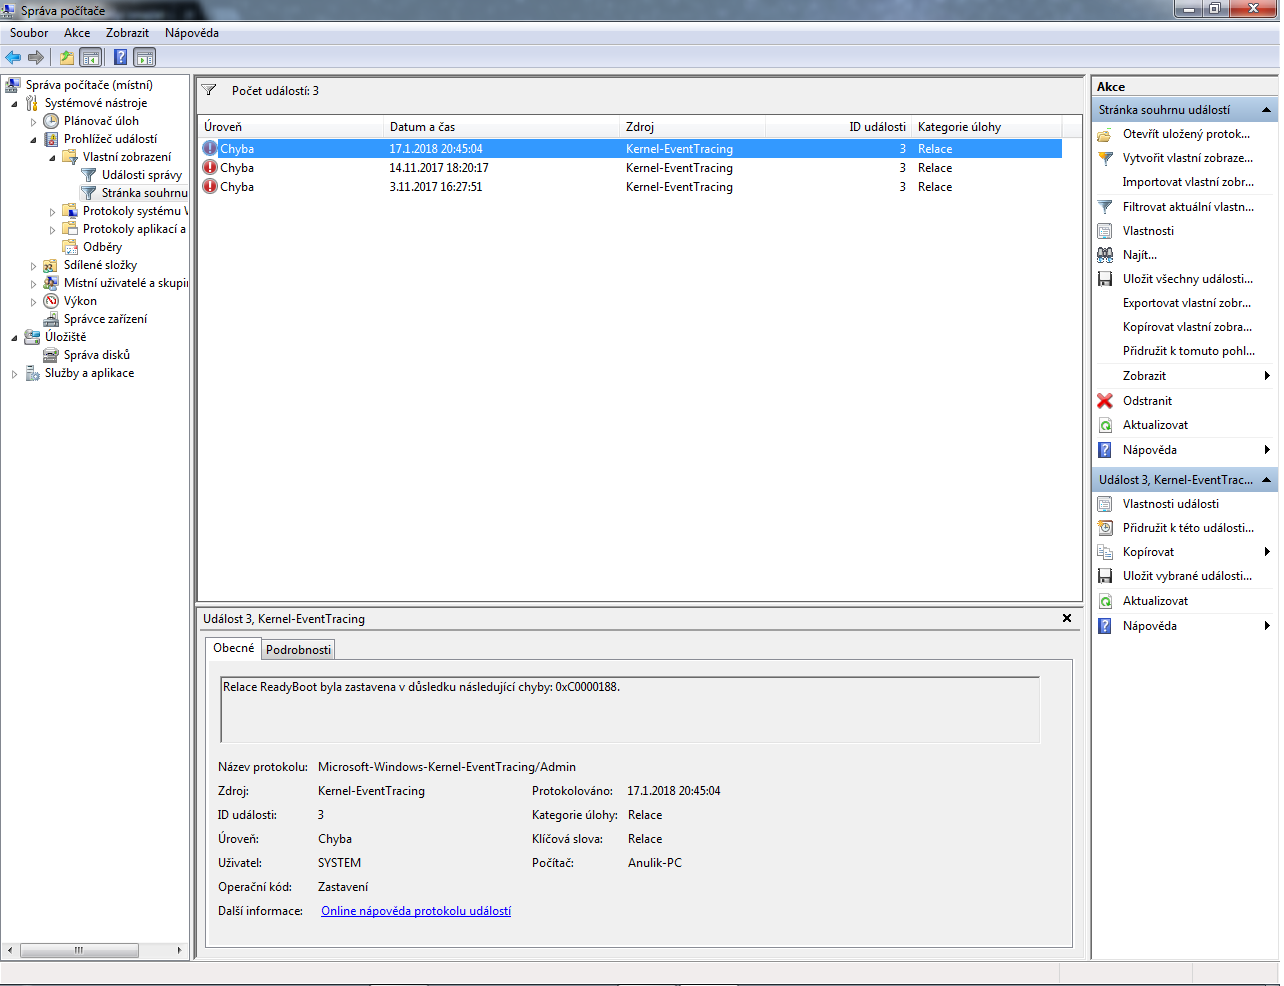The height and width of the screenshot is (986, 1284).
Task: Click the Filtrovat aktuální vlastní zobrazení funnel icon
Action: coord(1105,207)
